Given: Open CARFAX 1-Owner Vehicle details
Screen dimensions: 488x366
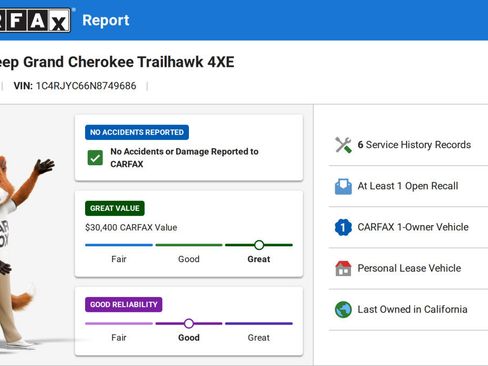Looking at the screenshot, I should tap(408, 227).
